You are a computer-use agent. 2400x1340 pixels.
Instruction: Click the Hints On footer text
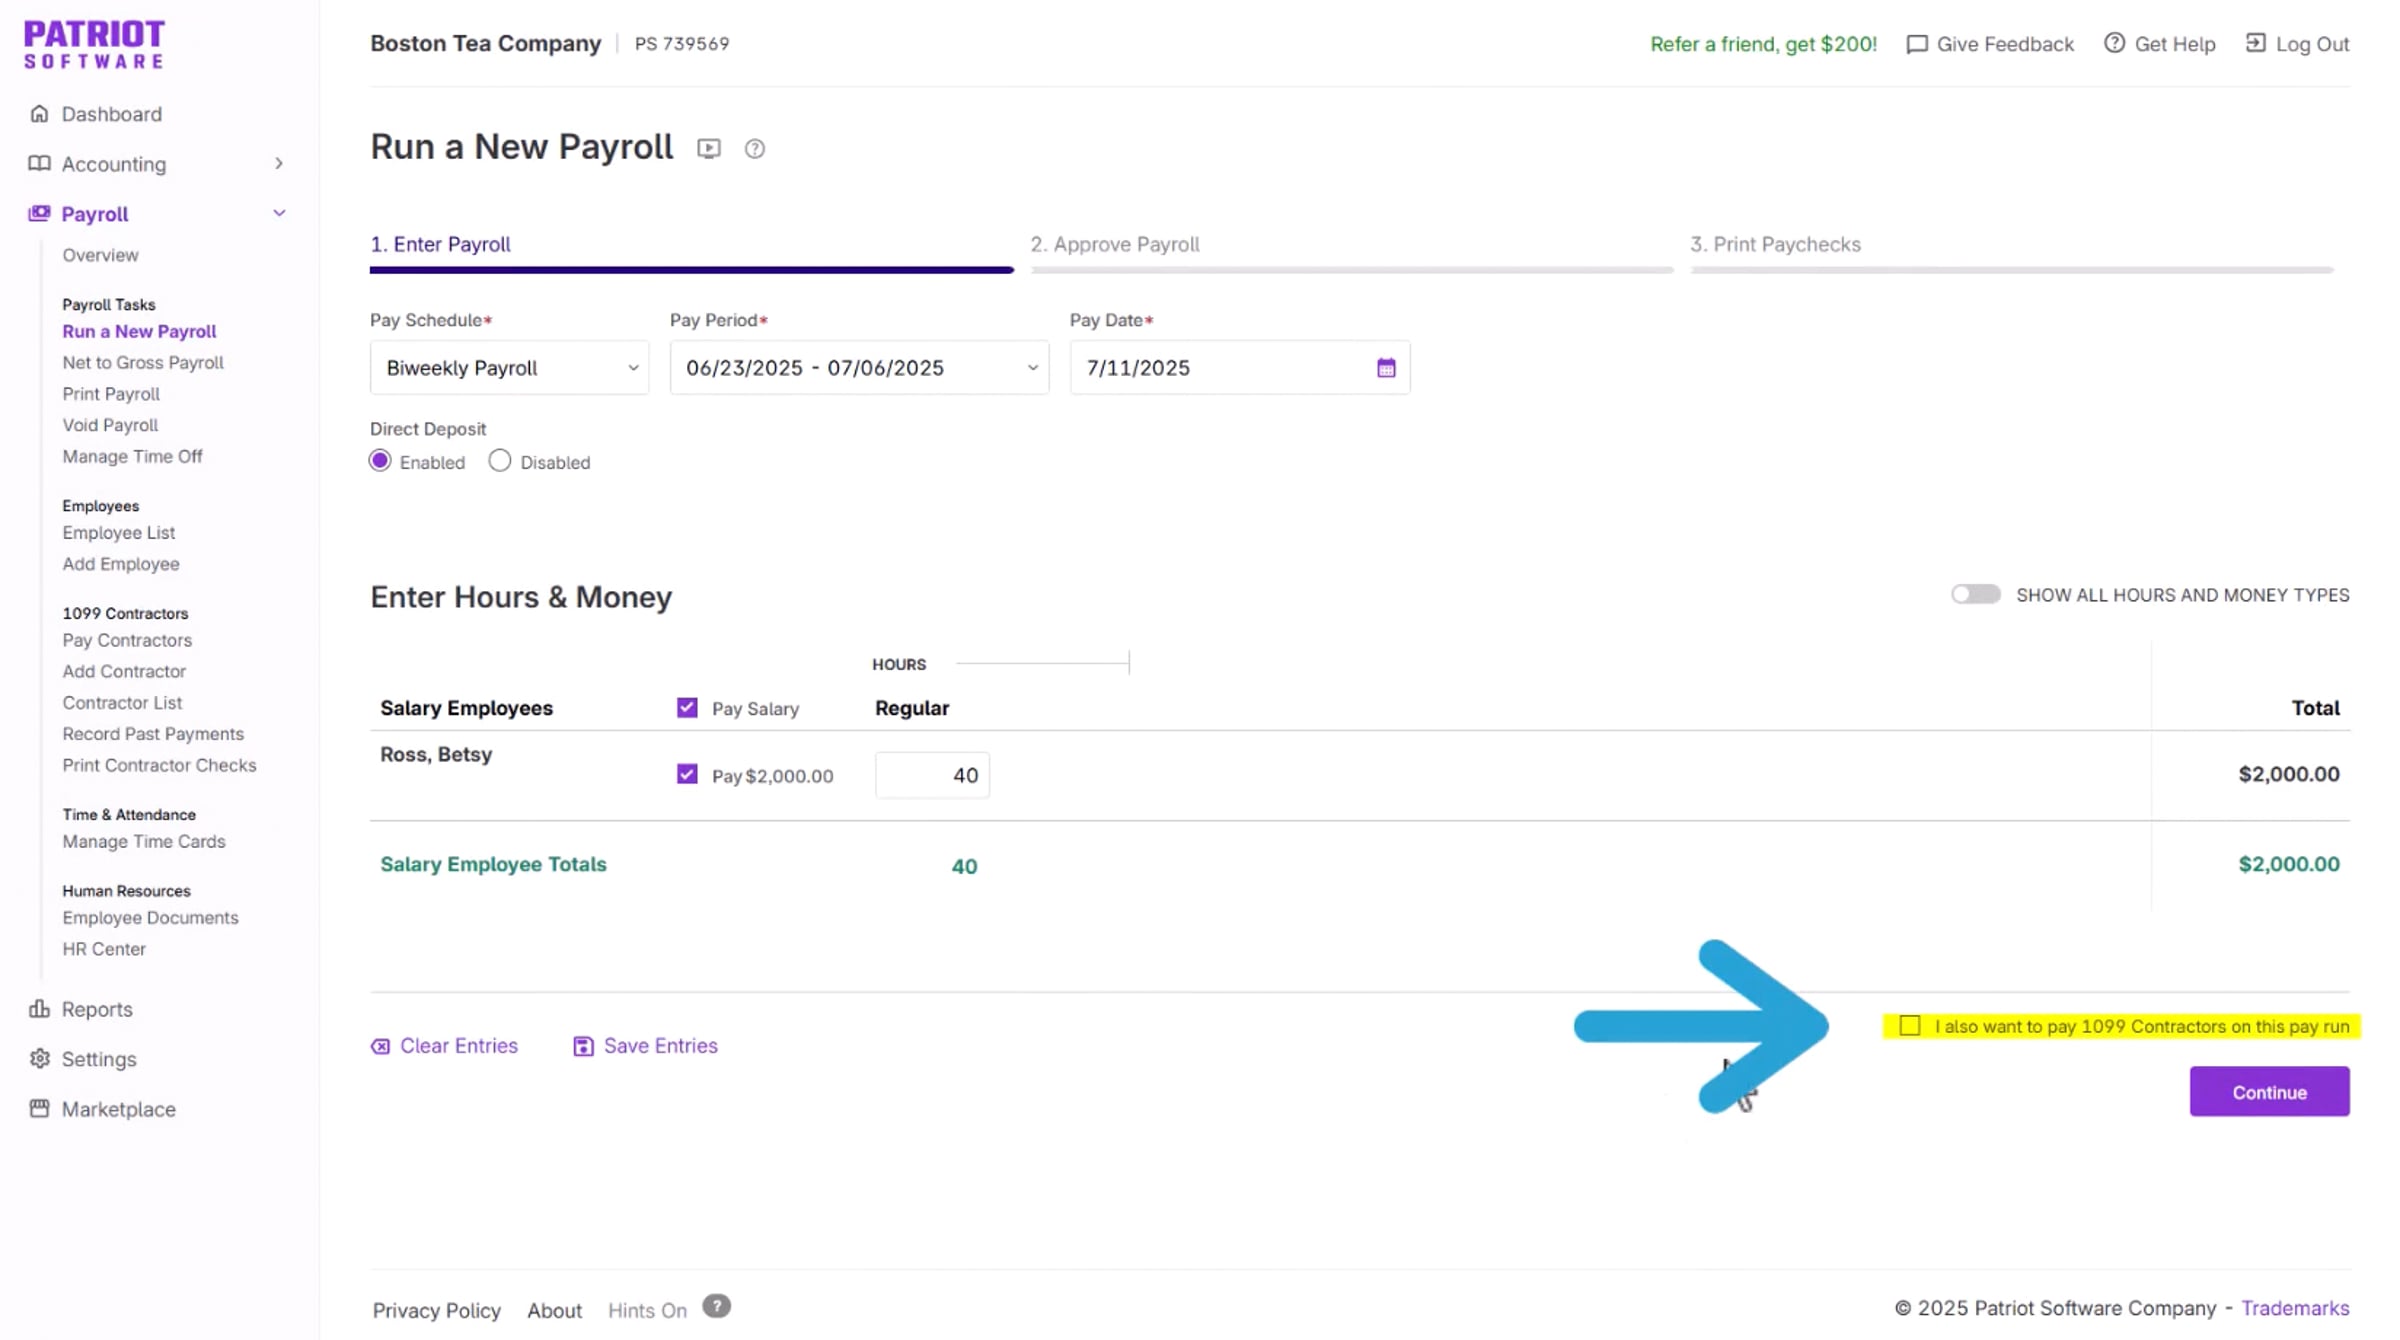coord(647,1310)
